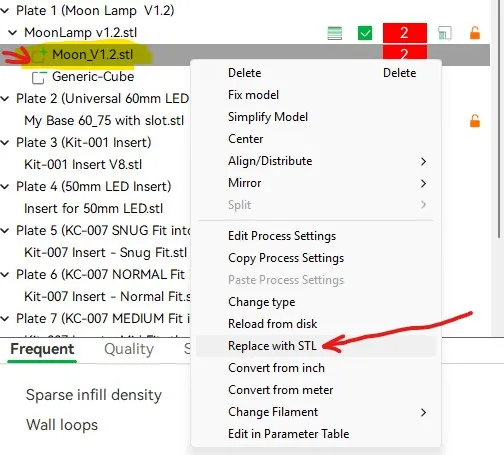Image resolution: width=504 pixels, height=455 pixels.
Task: Collapse the MoonLamp v1.2.stl object tree
Action: (x=13, y=33)
